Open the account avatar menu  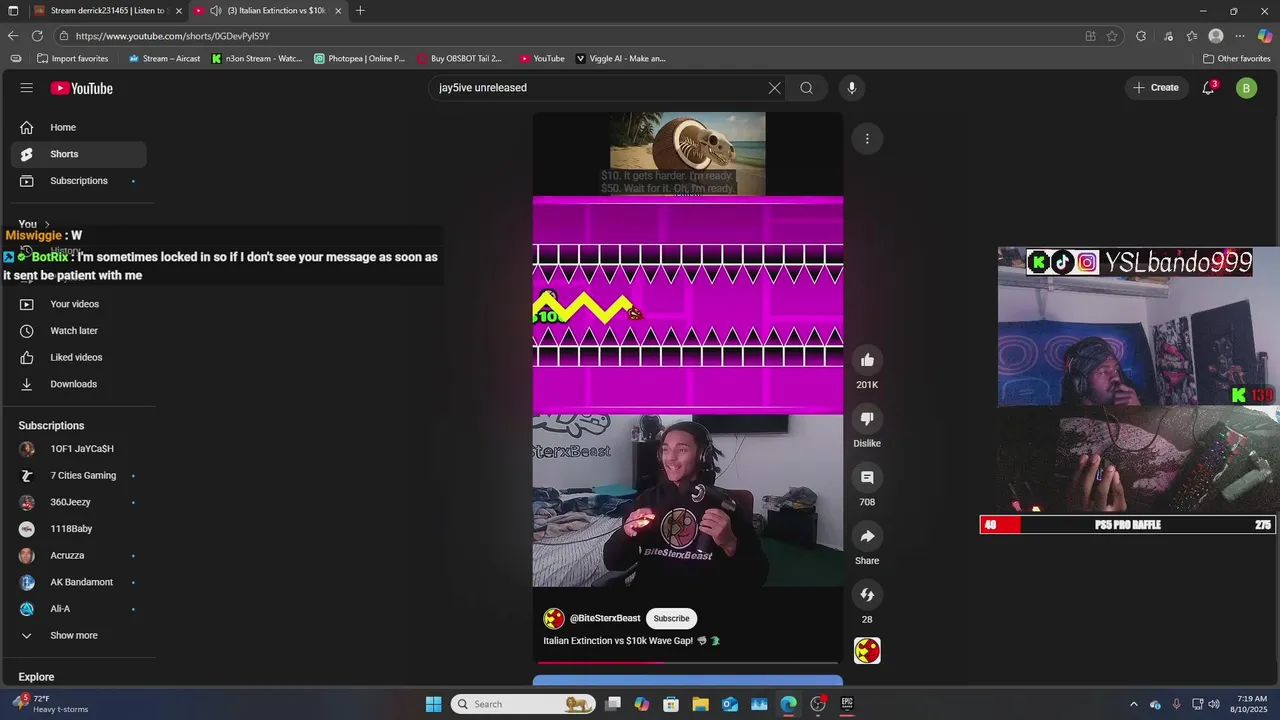point(1246,88)
